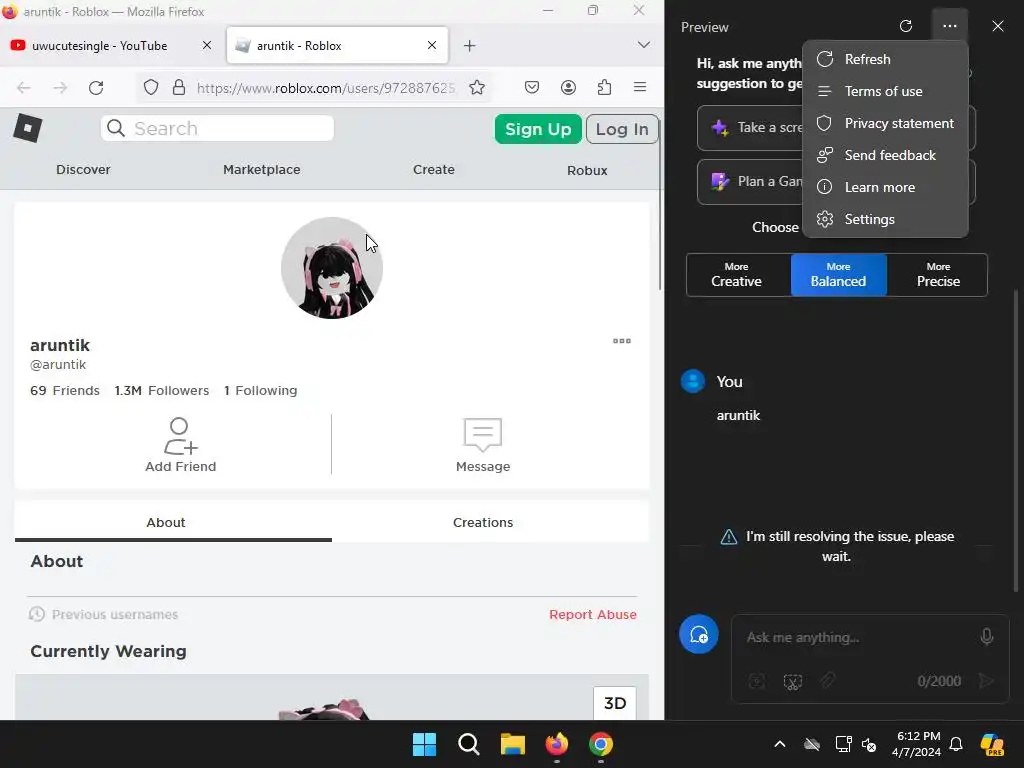Open Firefox hamburger application menu
Image resolution: width=1024 pixels, height=768 pixels.
(x=640, y=87)
